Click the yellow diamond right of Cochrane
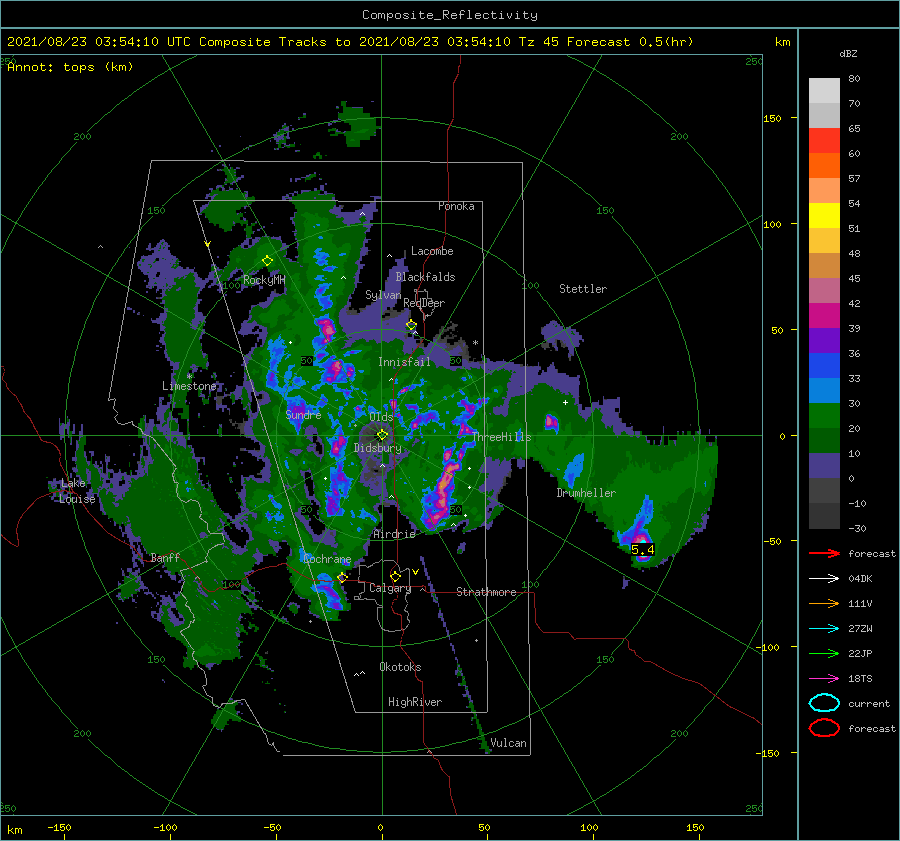Viewport: 900px width, 841px height. [x=342, y=577]
